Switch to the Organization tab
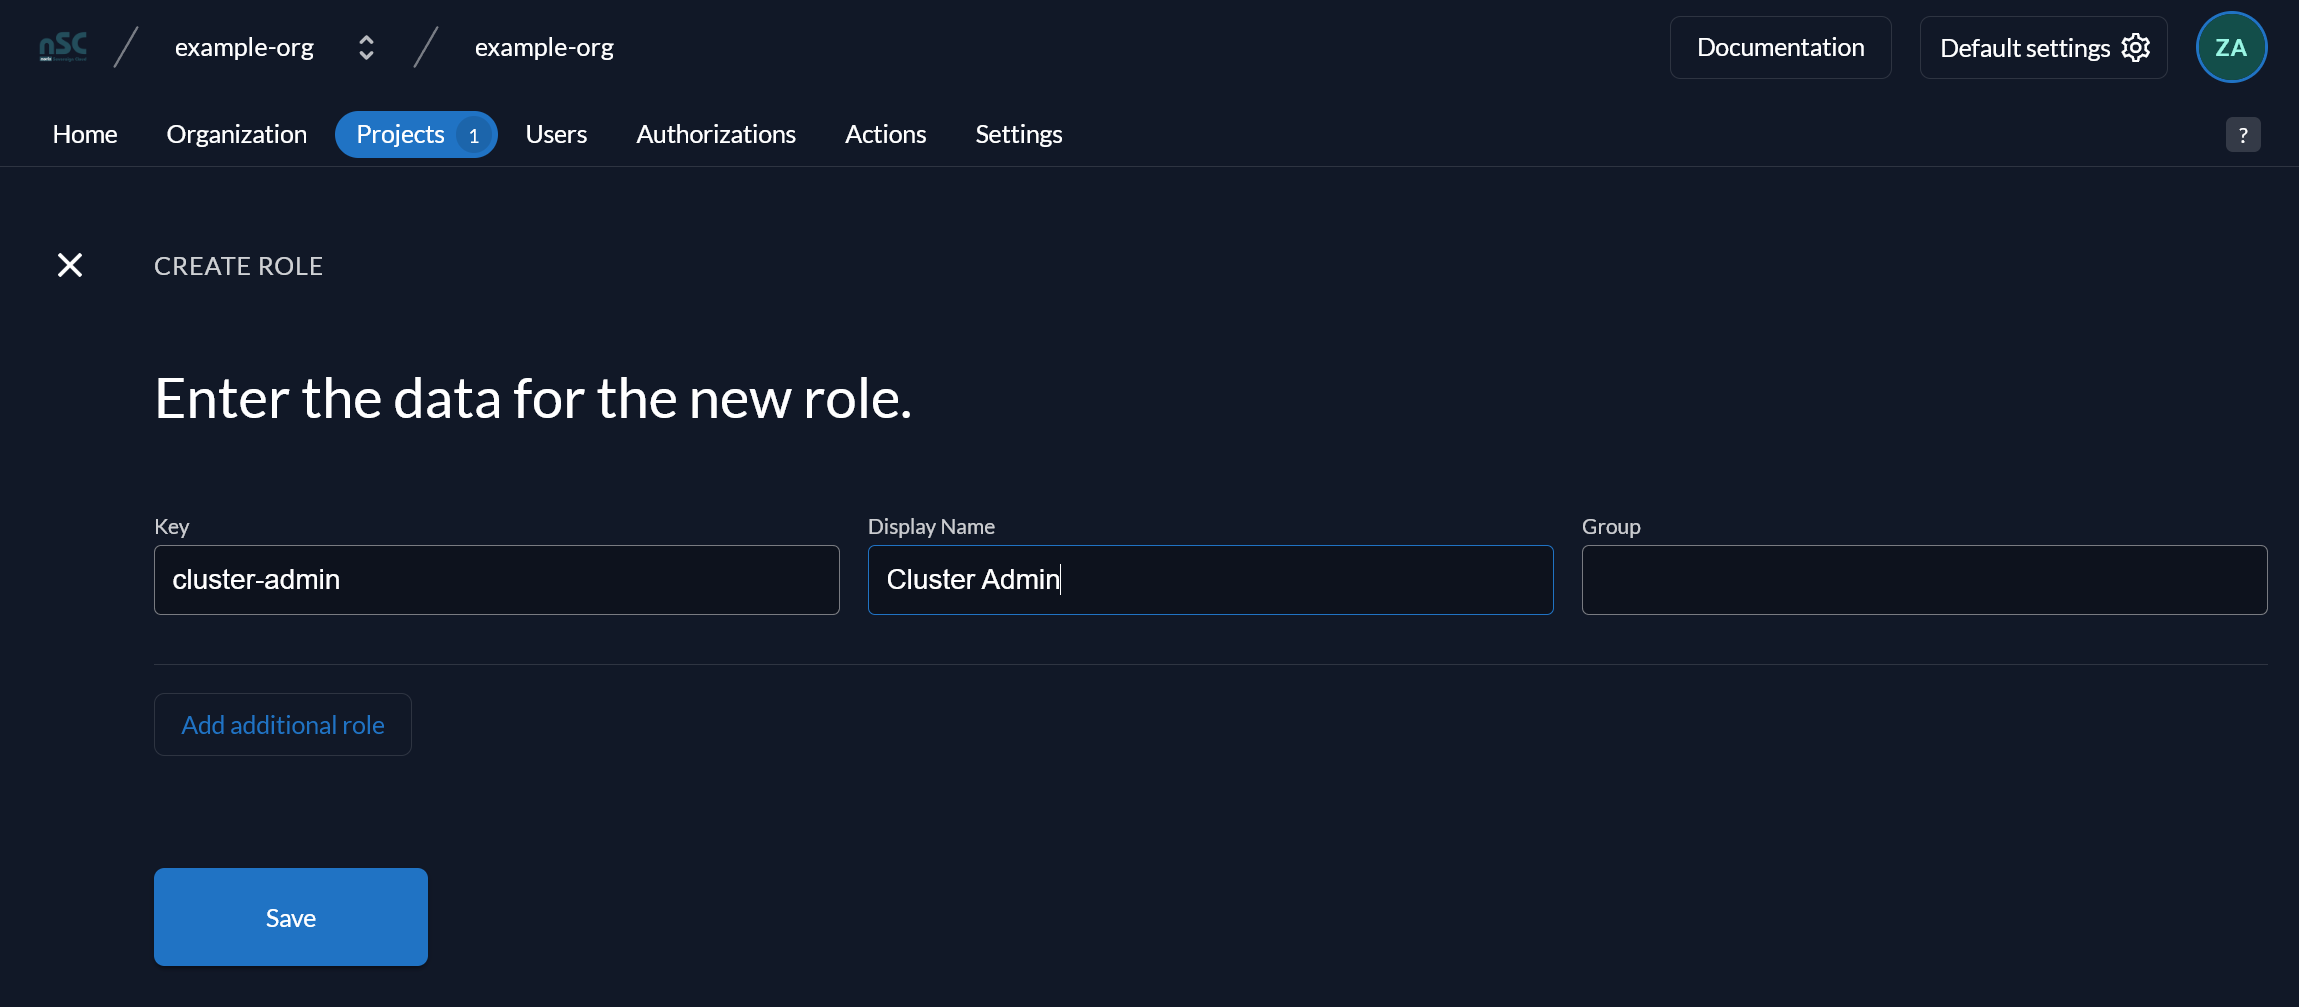This screenshot has height=1007, width=2299. click(x=237, y=134)
